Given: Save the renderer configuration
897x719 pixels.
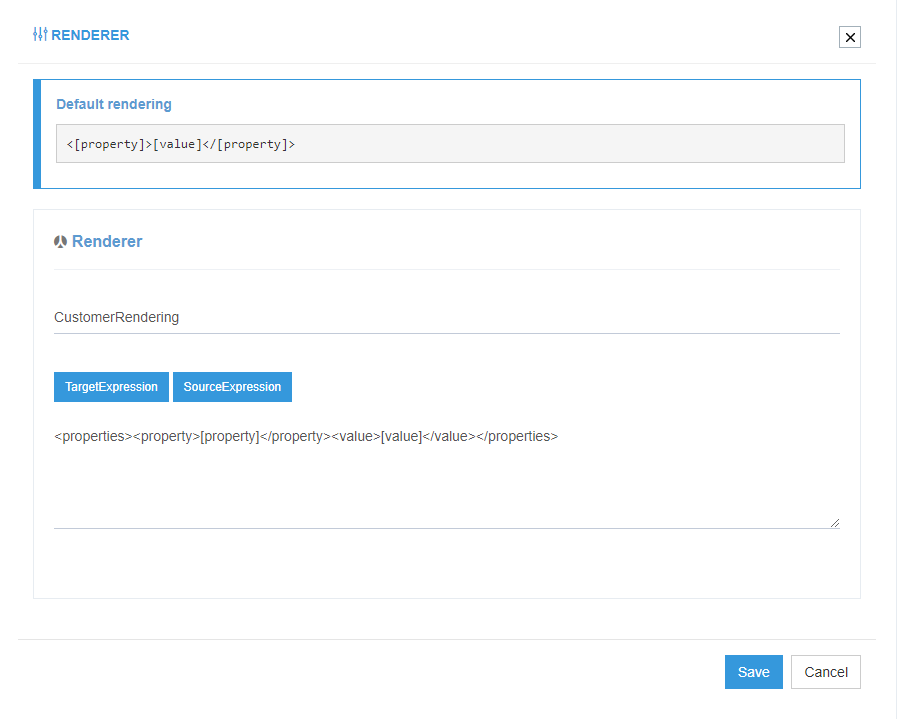Looking at the screenshot, I should click(x=753, y=671).
